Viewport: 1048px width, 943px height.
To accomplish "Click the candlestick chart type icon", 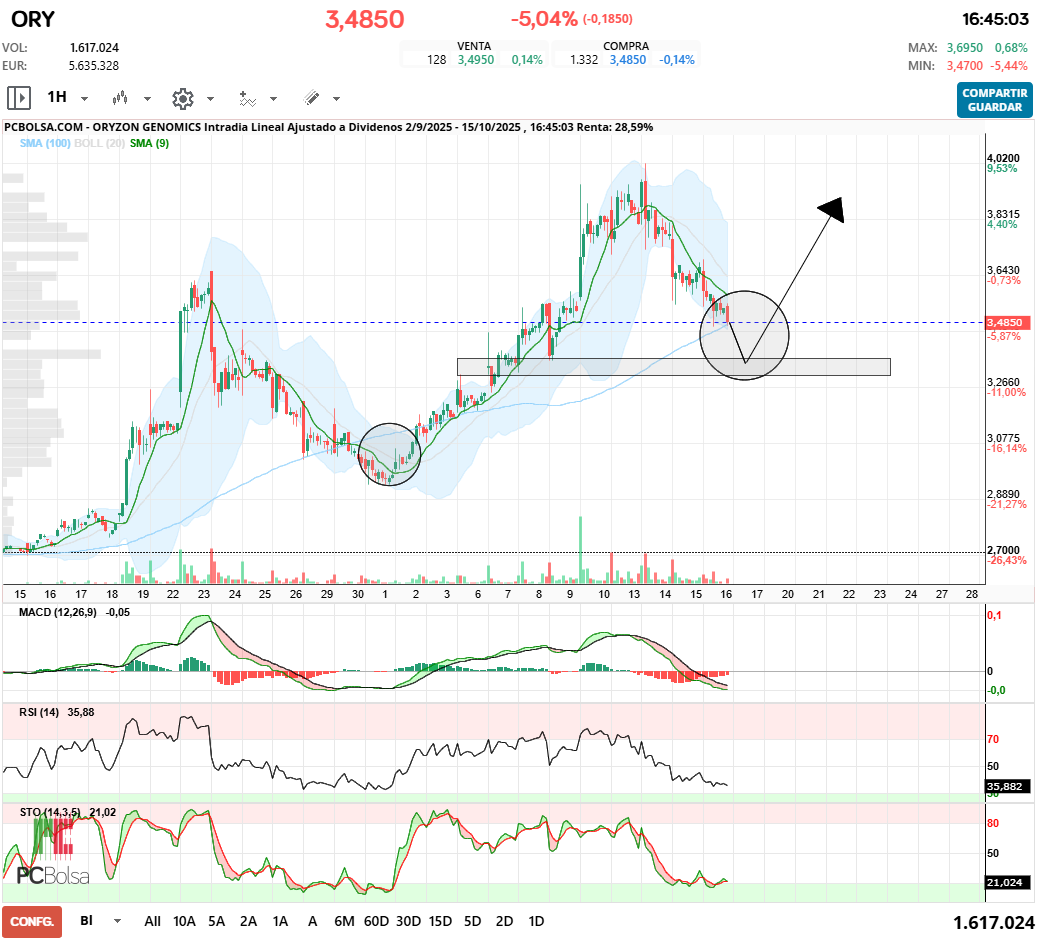I will (x=121, y=98).
